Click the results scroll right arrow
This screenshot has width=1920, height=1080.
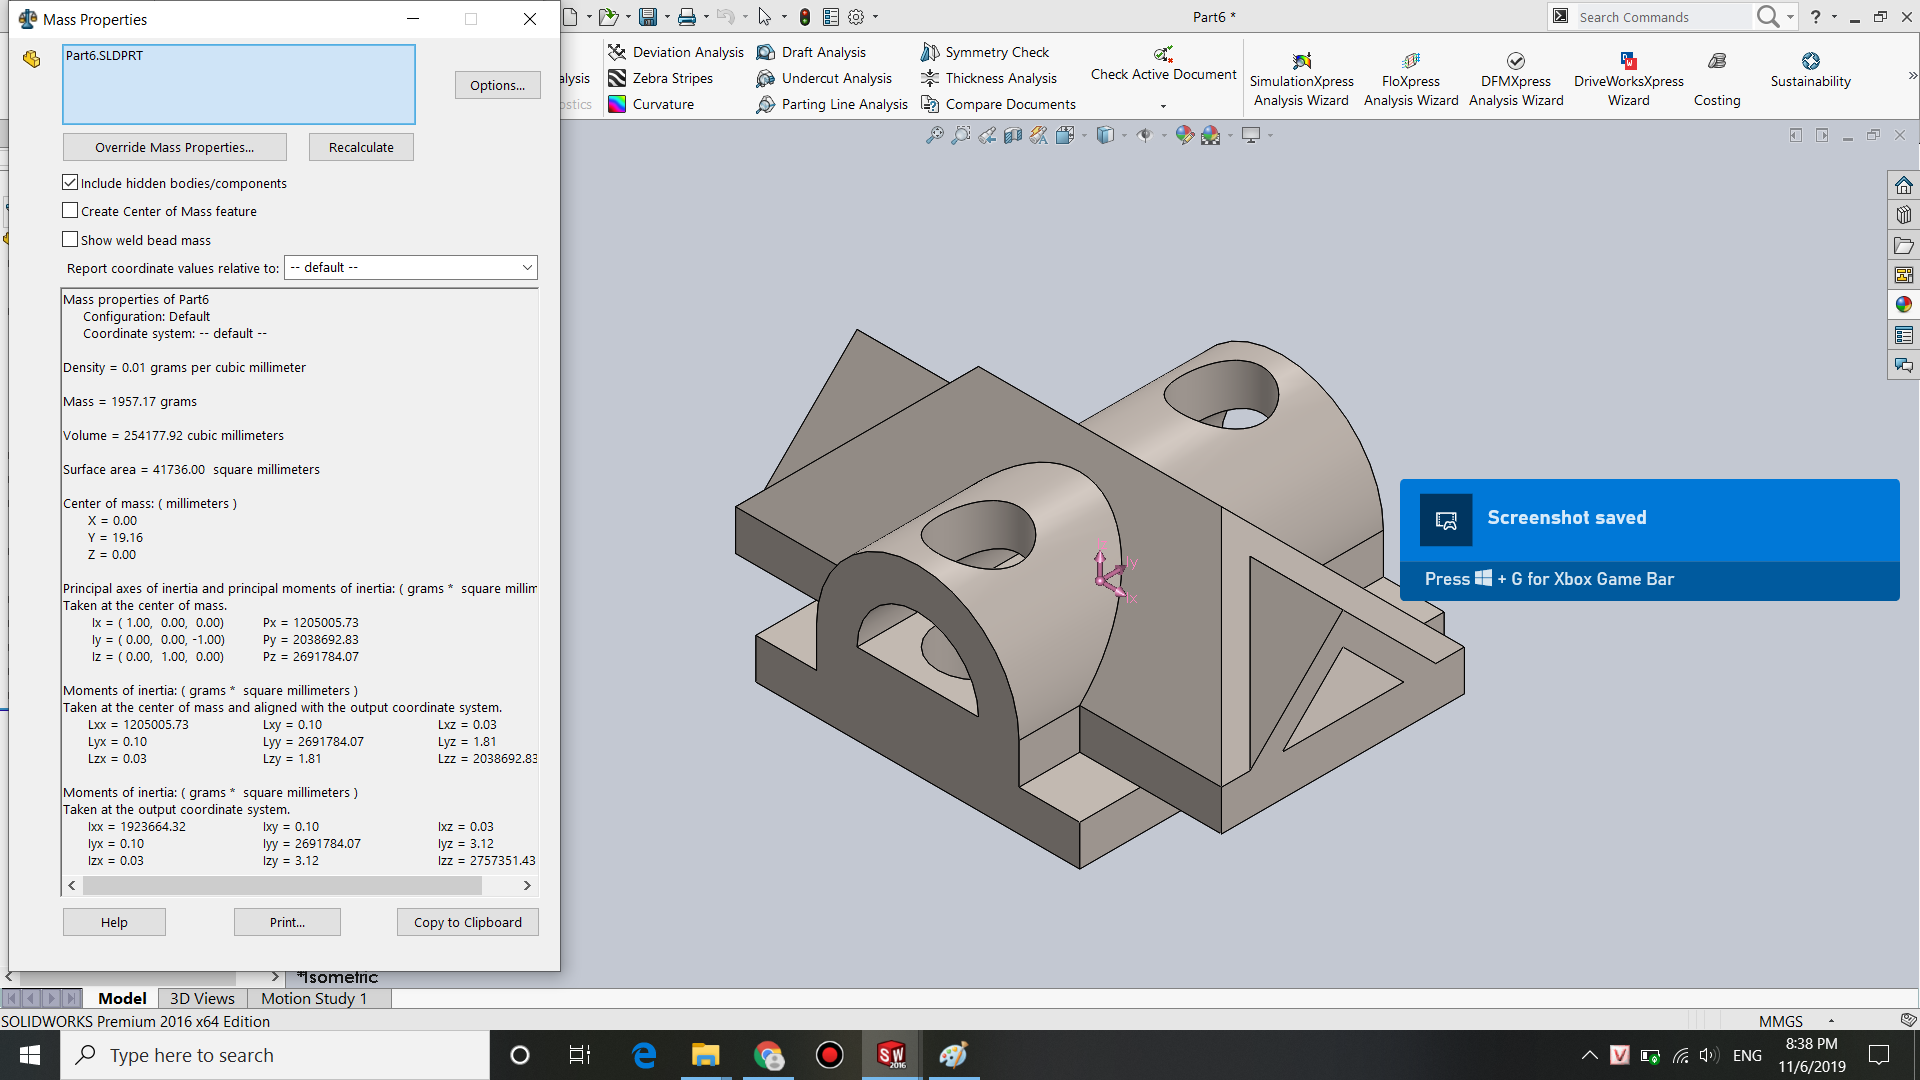click(x=527, y=885)
